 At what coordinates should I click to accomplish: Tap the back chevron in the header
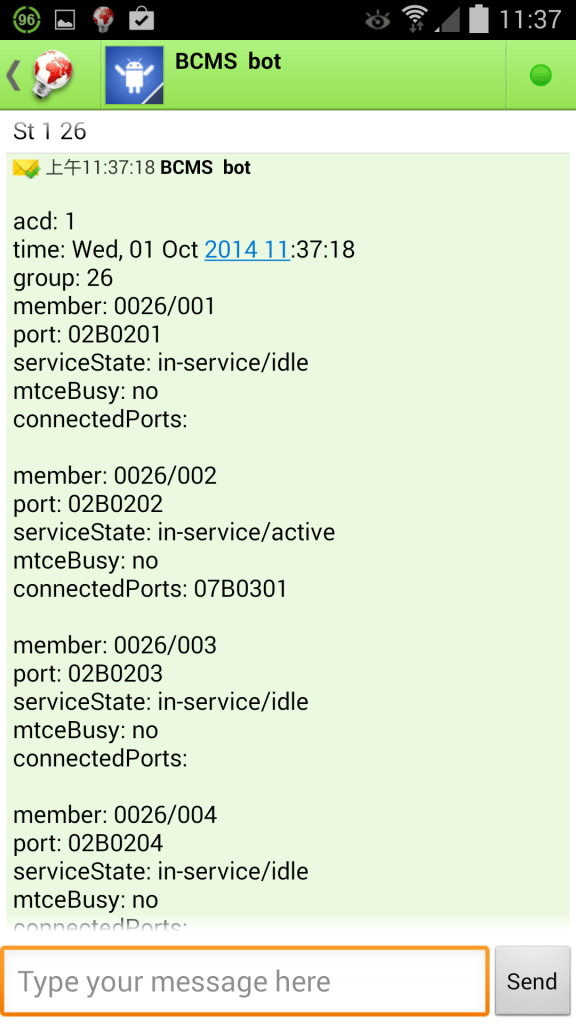click(13, 74)
